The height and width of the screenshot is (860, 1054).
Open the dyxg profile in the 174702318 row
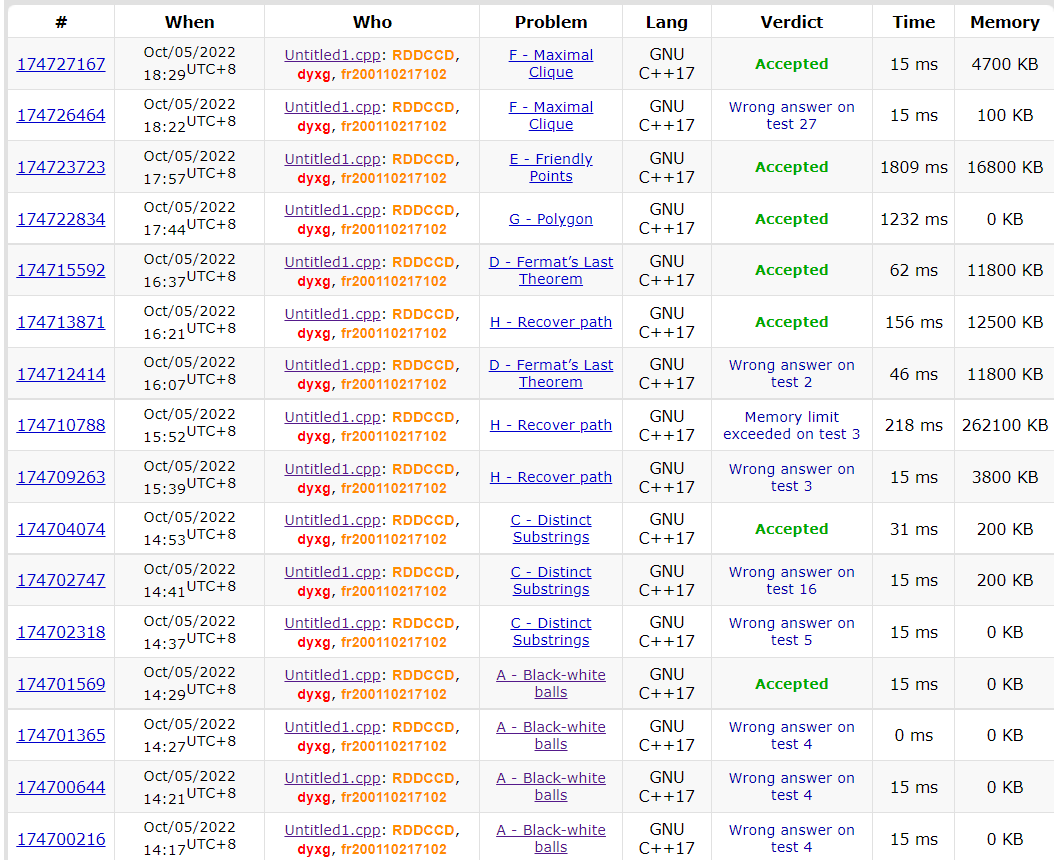tap(314, 642)
